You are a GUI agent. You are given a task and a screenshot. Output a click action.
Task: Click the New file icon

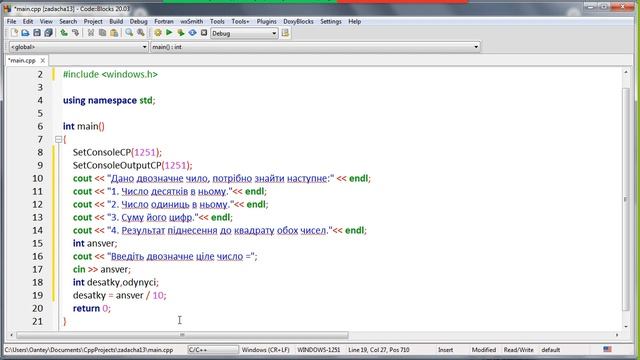point(14,33)
